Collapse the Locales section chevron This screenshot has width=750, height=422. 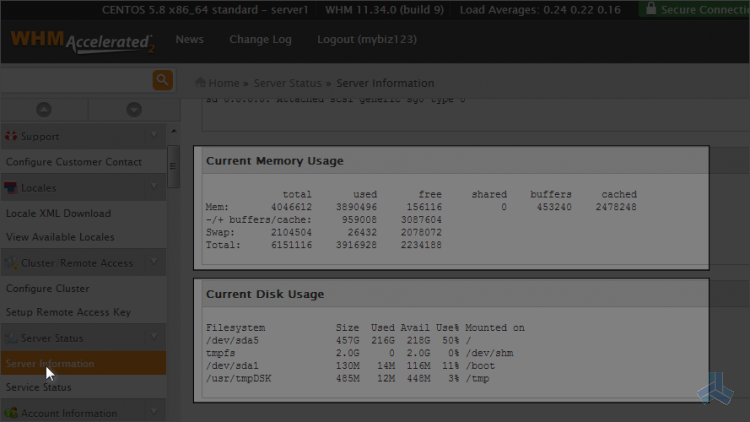[154, 187]
